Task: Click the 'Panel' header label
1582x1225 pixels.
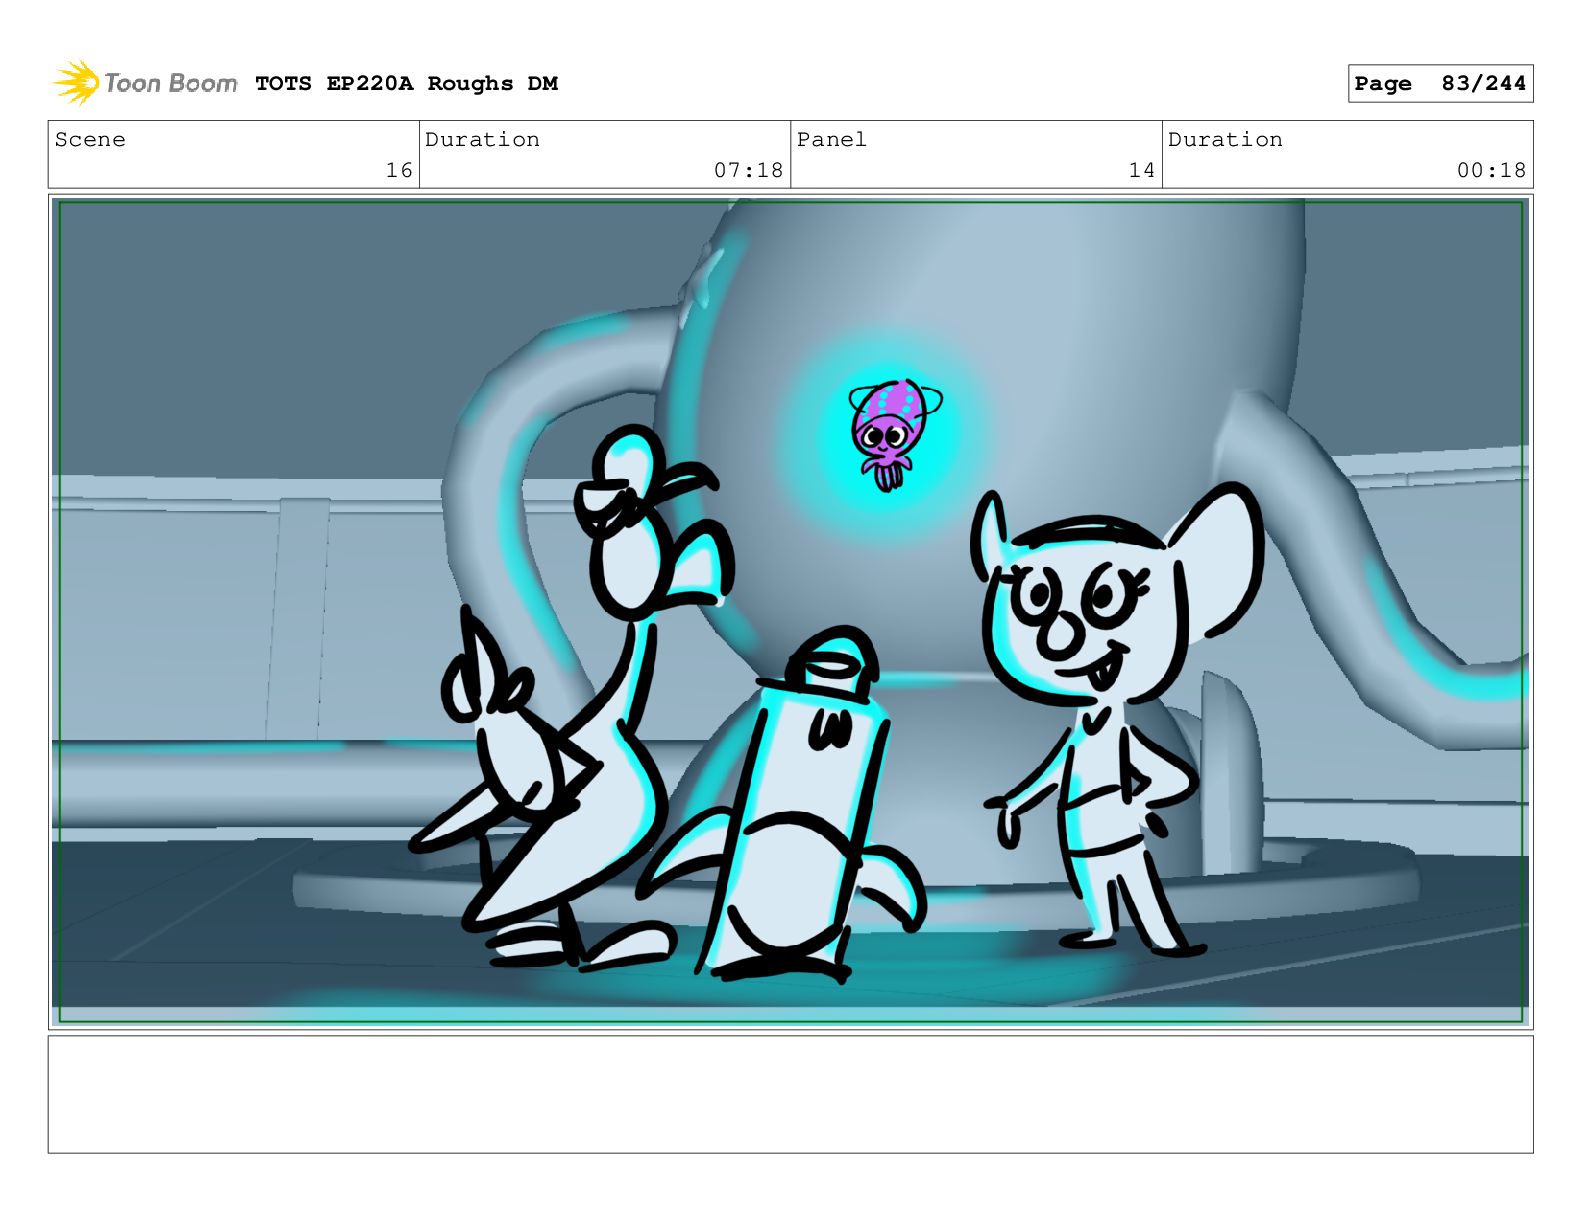Action: [832, 140]
